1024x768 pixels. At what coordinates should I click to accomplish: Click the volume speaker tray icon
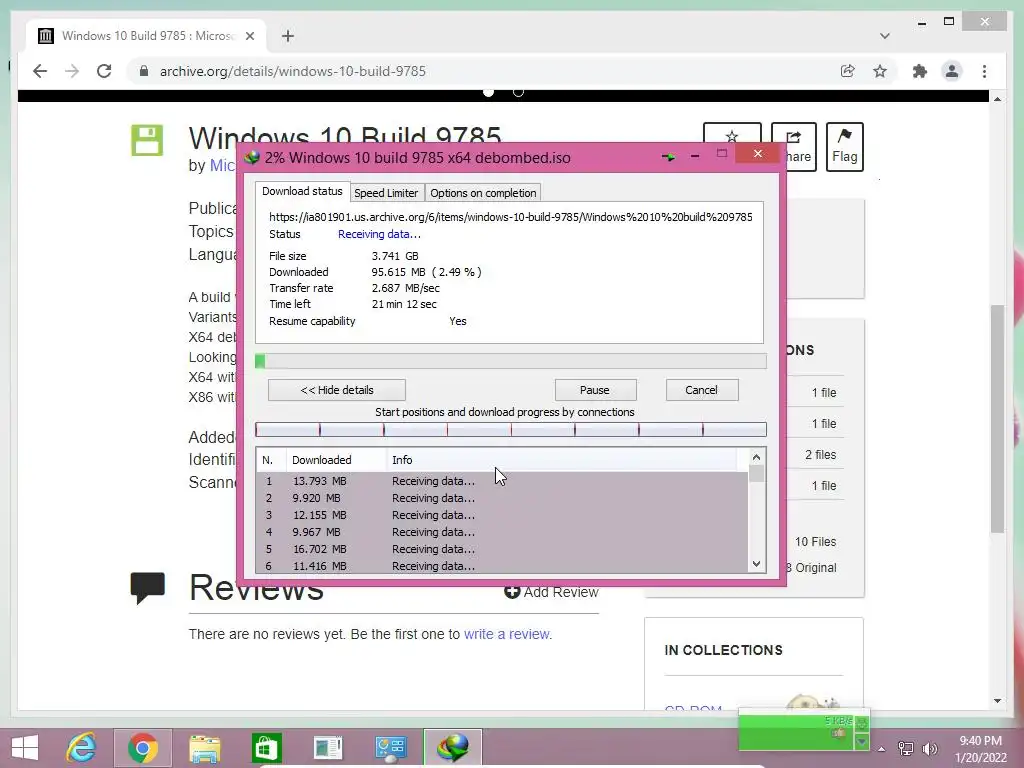[x=929, y=748]
